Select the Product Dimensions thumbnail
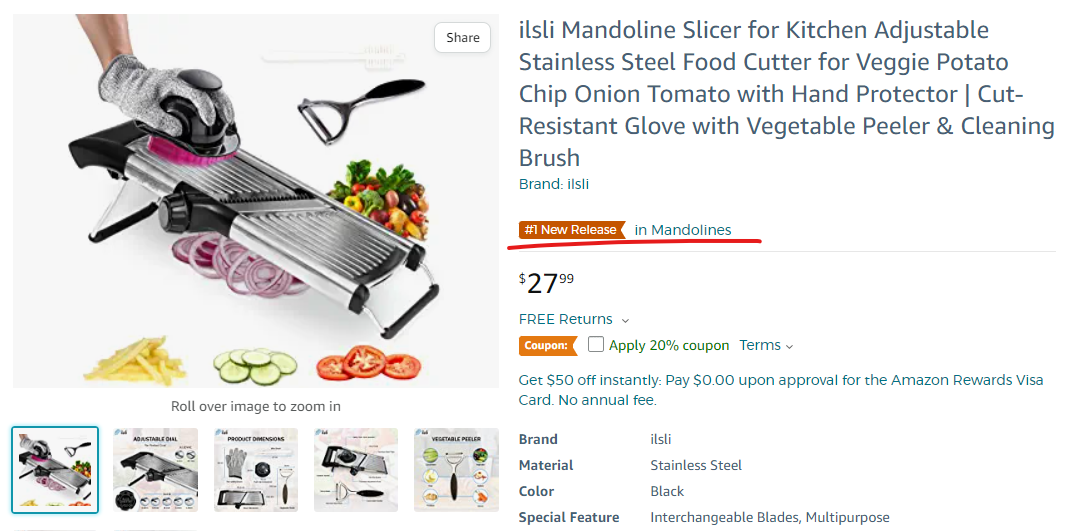The height and width of the screenshot is (531, 1072). coord(256,470)
